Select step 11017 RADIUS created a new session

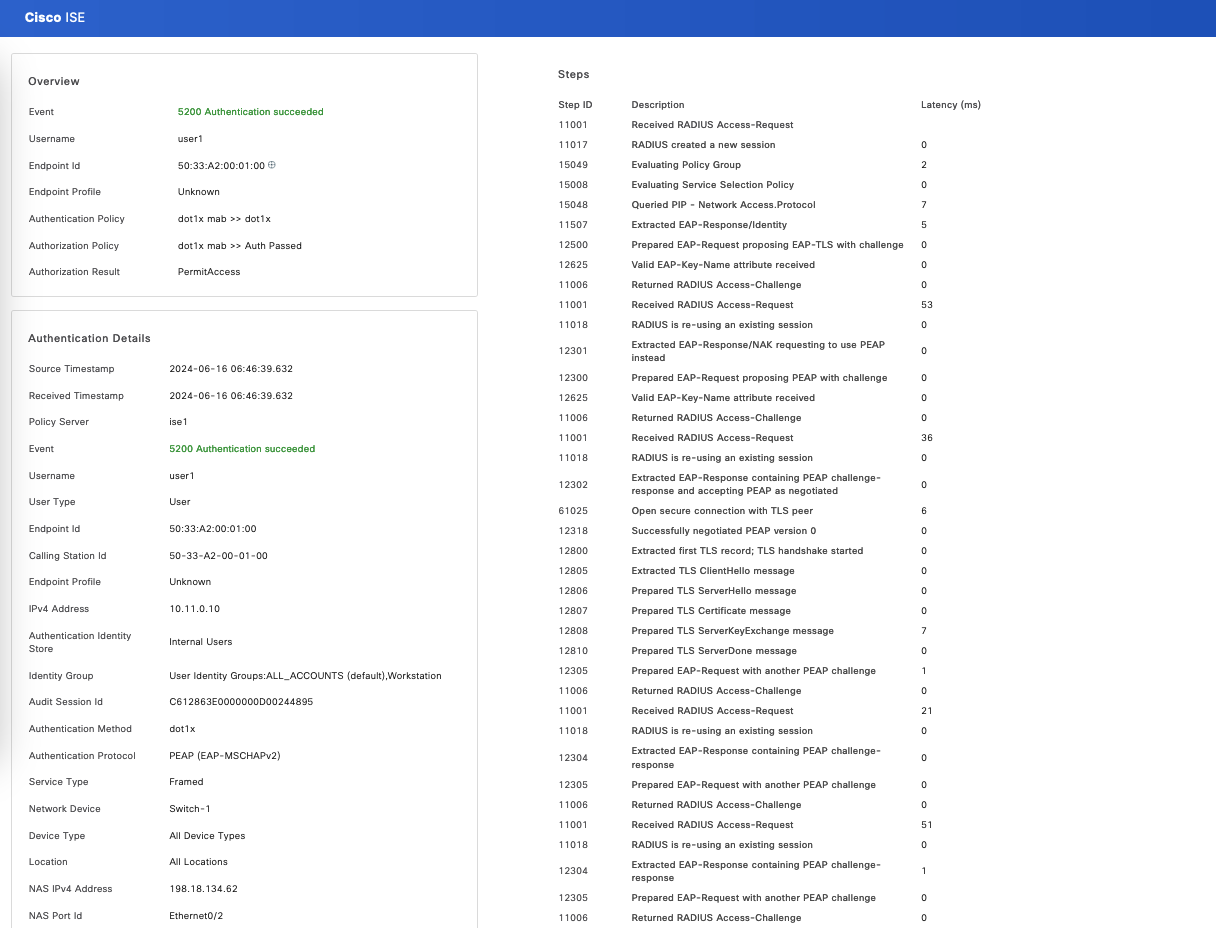(x=703, y=145)
